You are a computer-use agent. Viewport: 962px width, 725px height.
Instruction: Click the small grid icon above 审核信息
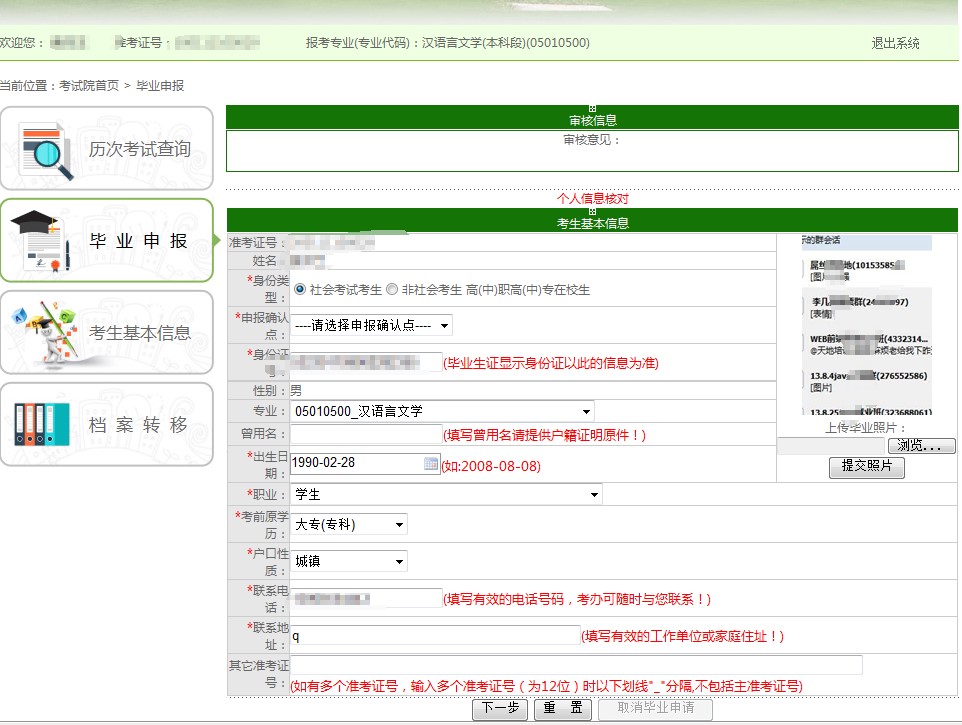(592, 108)
